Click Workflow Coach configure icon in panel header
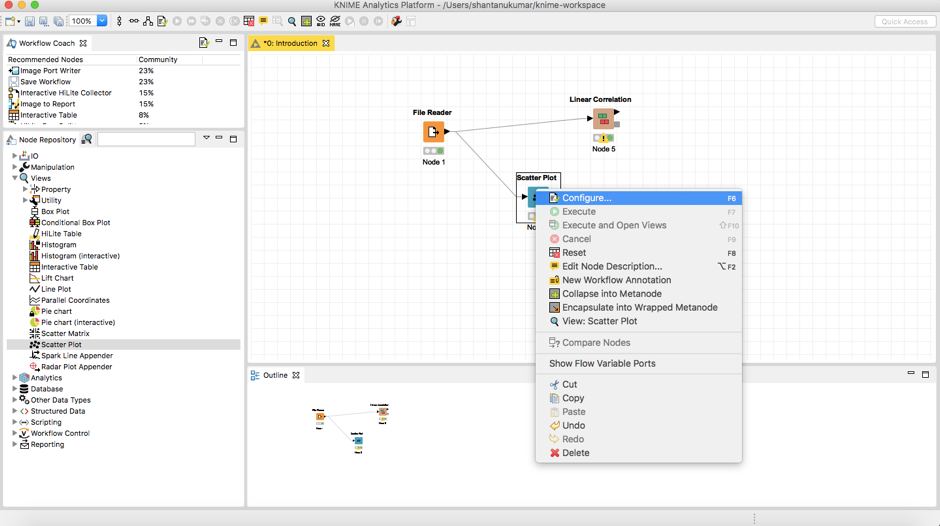940x526 pixels. coord(203,43)
